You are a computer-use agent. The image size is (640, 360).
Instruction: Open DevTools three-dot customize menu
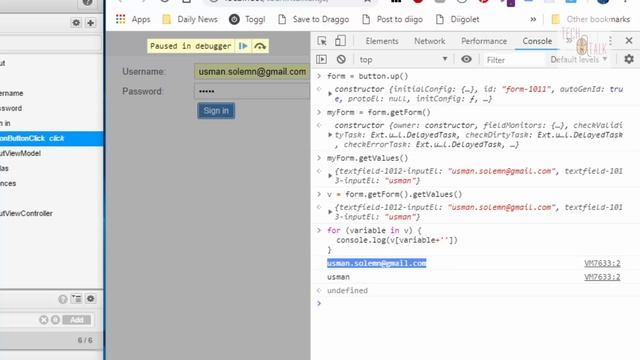(611, 41)
